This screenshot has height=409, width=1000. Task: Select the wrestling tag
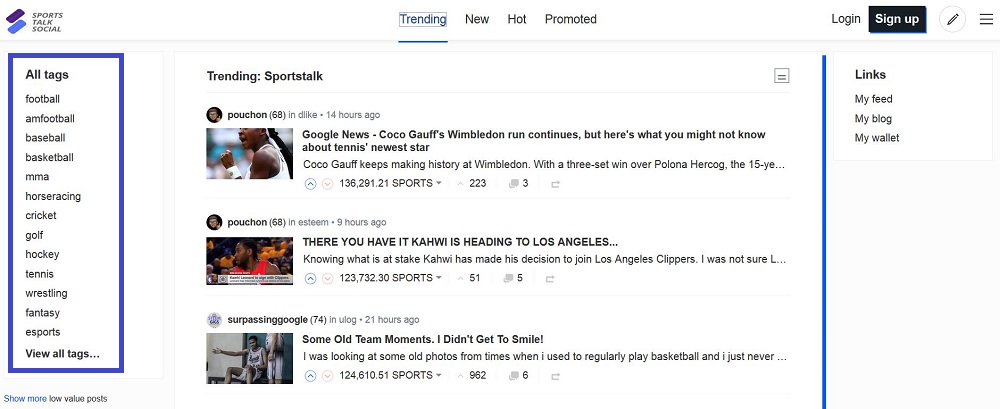(47, 294)
